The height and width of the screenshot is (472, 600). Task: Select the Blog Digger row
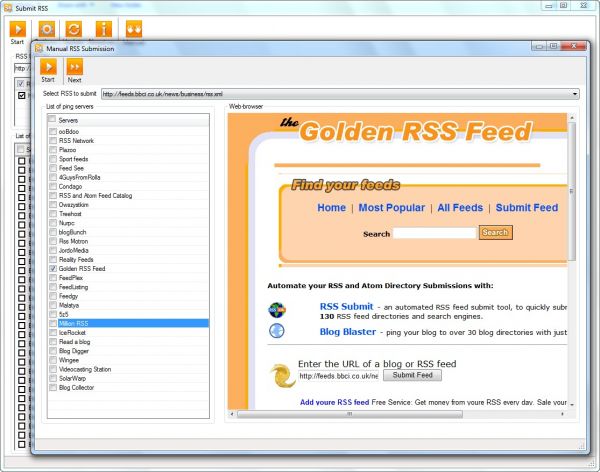click(129, 351)
